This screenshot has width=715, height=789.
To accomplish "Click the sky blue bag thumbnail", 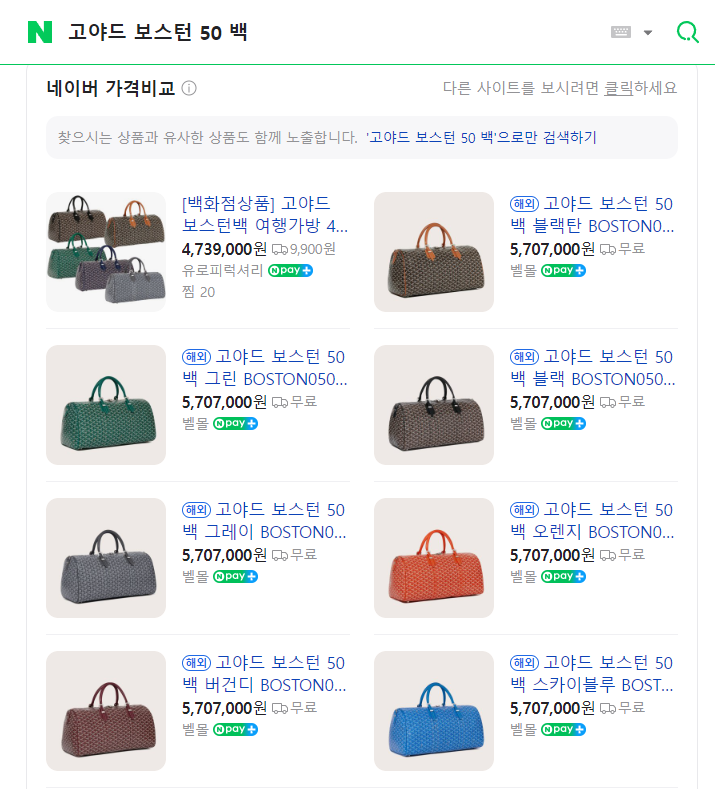I will click(434, 711).
